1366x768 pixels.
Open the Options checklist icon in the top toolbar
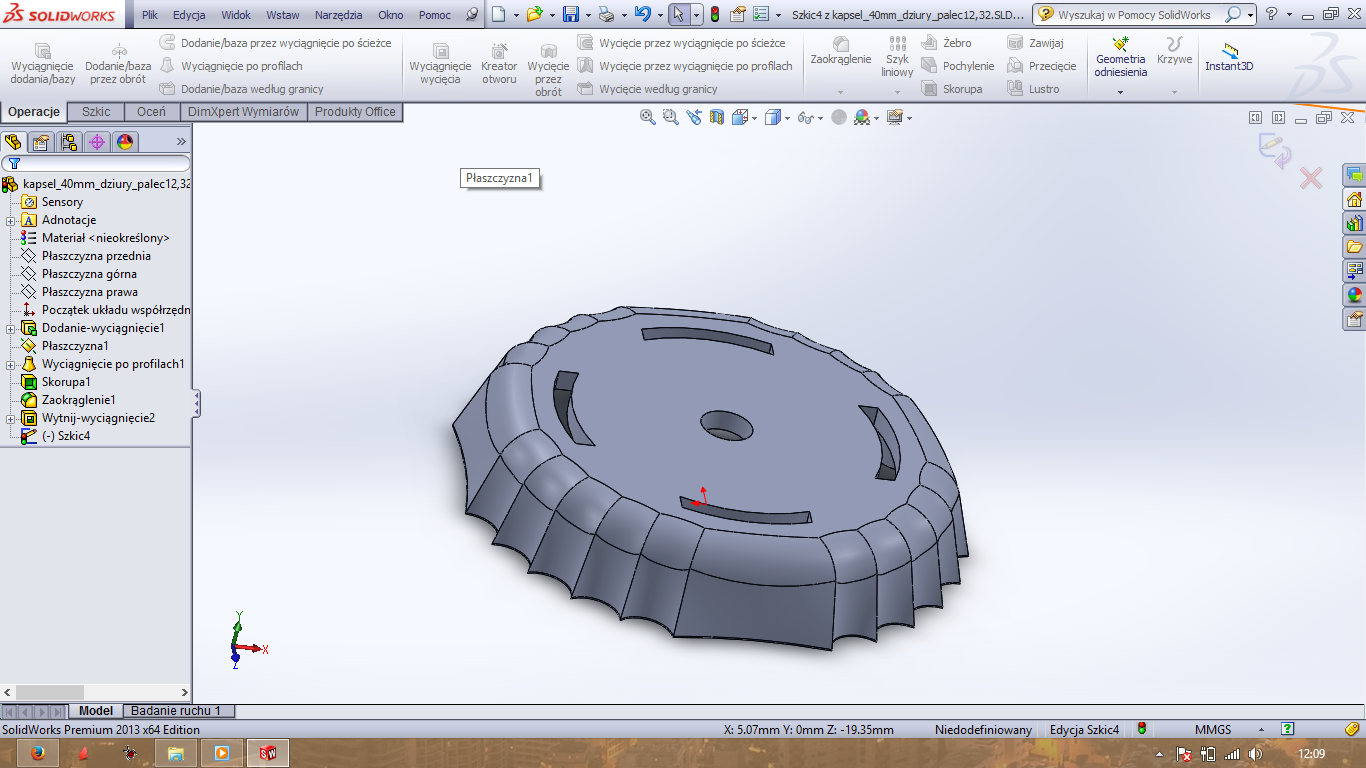(761, 14)
